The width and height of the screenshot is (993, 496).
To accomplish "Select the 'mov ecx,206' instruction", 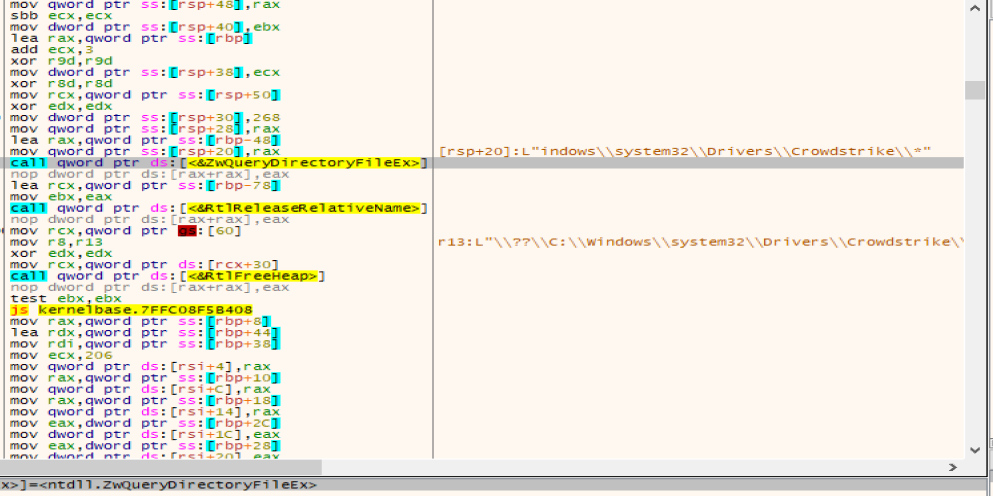I will point(61,355).
